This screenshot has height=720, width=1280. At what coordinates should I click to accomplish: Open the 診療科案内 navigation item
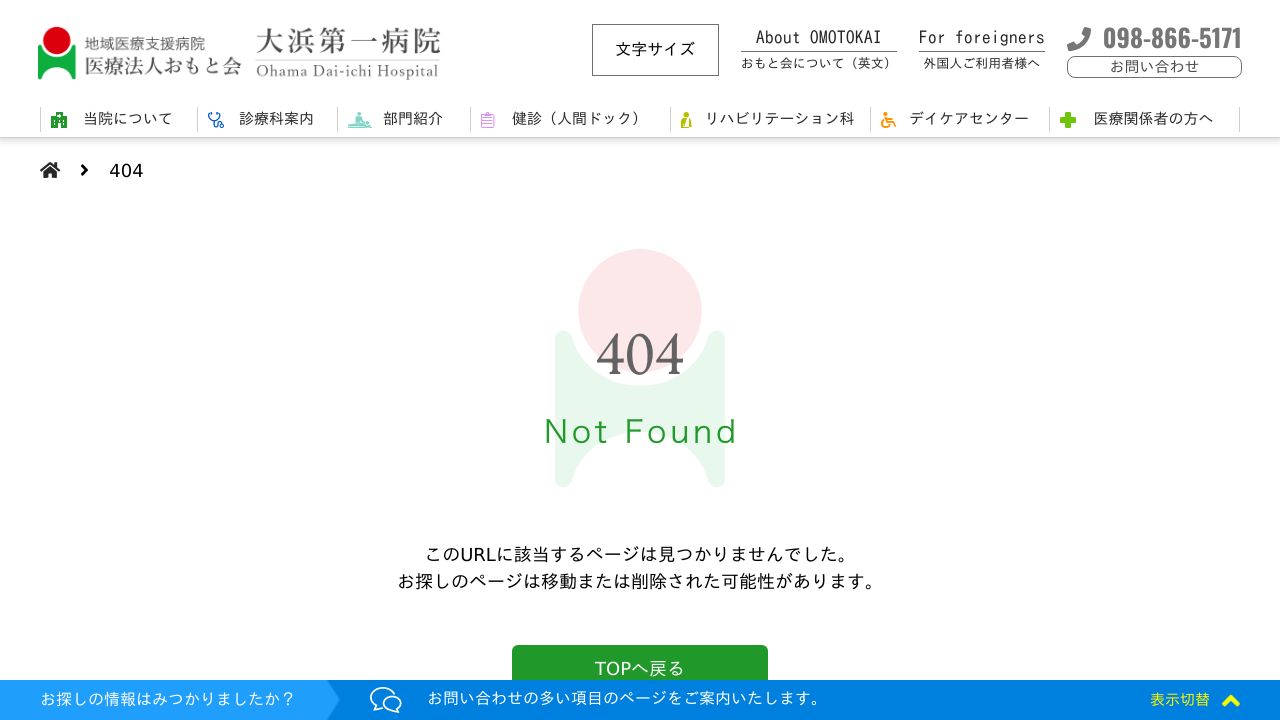pos(276,119)
